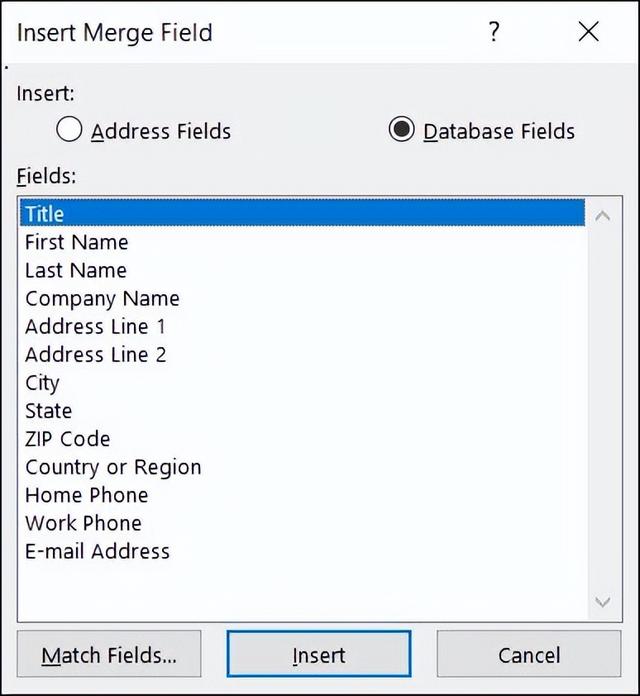Choose Address Line 2 from the list
Viewport: 640px width, 696px height.
click(x=303, y=355)
